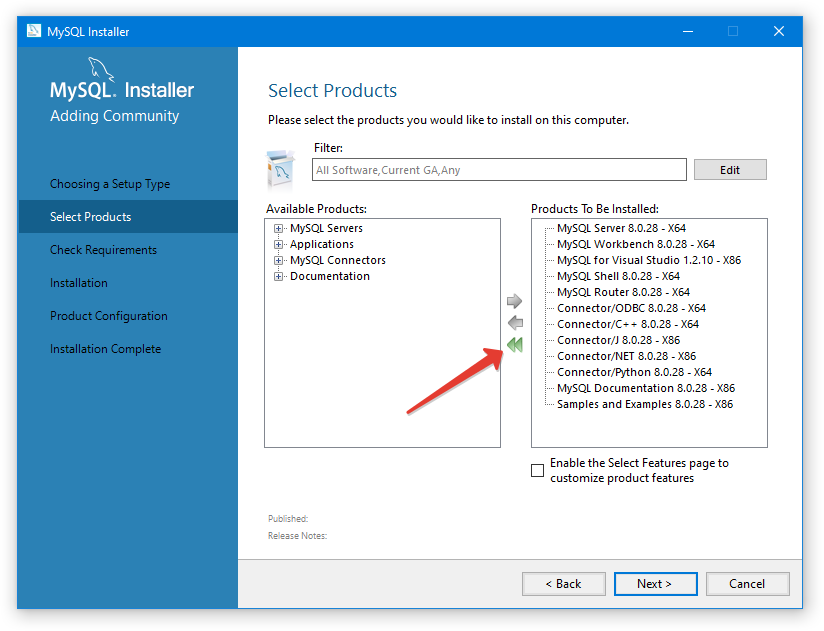Click the gray remove-product left arrow
The width and height of the screenshot is (824, 631).
point(515,323)
